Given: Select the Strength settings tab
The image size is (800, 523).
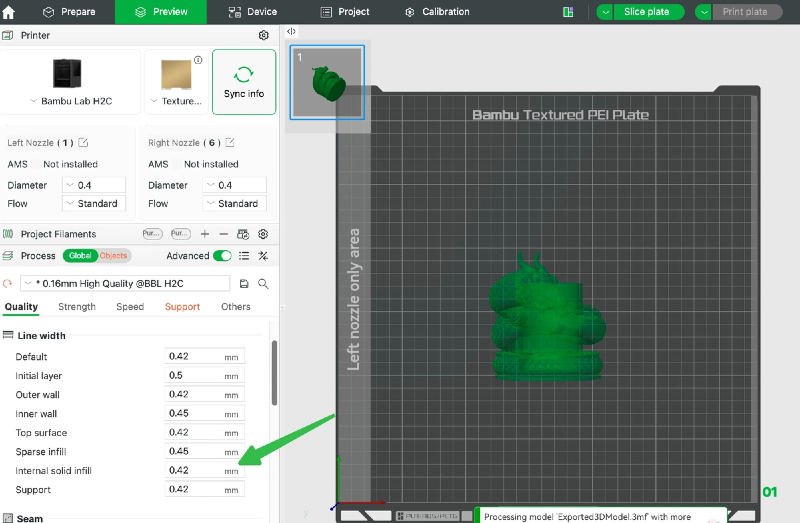Looking at the screenshot, I should (77, 307).
